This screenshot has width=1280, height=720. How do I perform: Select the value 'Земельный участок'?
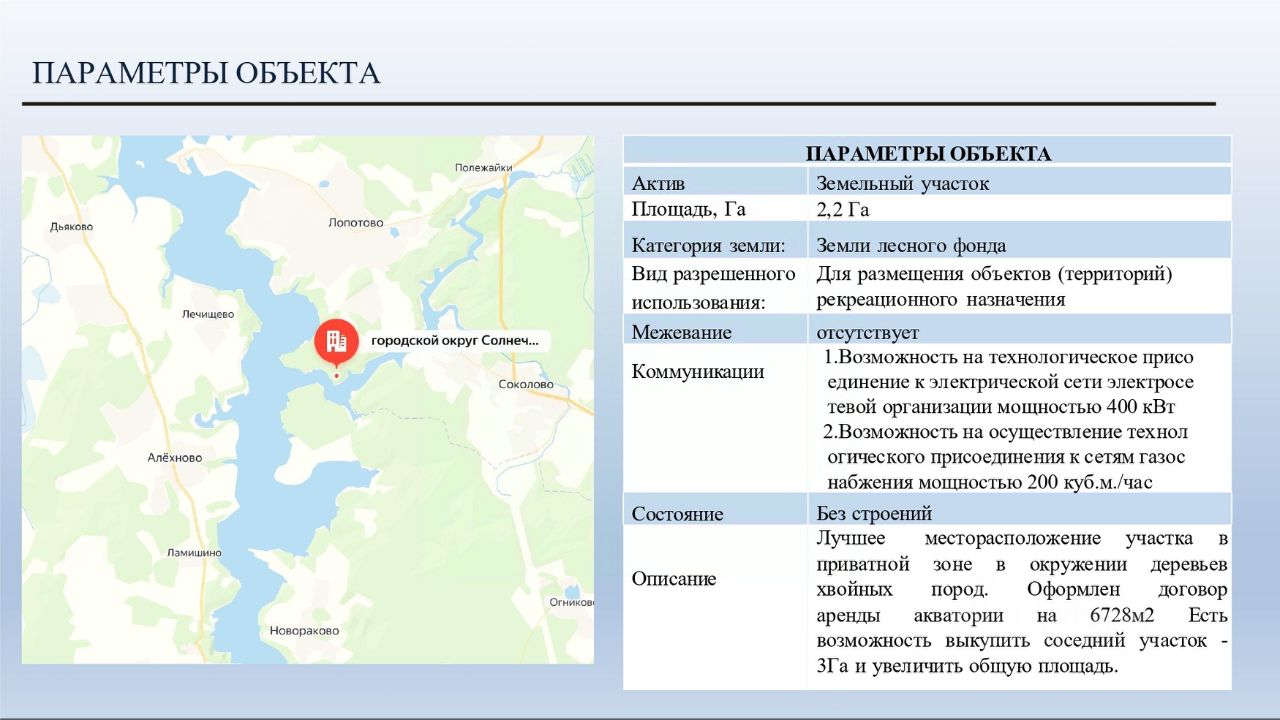(x=902, y=184)
